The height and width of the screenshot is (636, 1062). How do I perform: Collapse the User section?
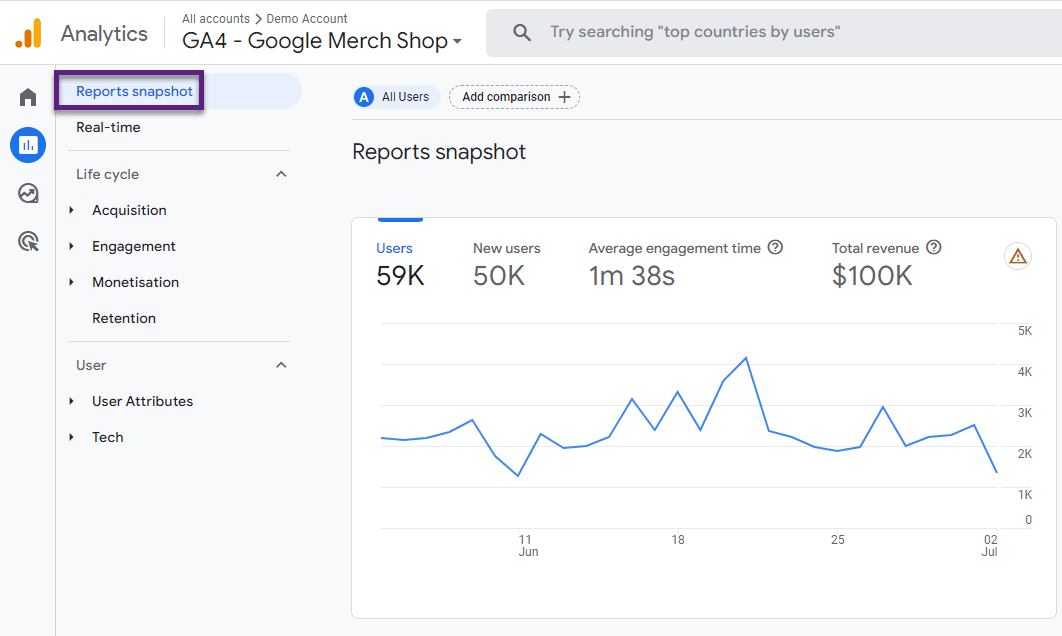point(281,364)
